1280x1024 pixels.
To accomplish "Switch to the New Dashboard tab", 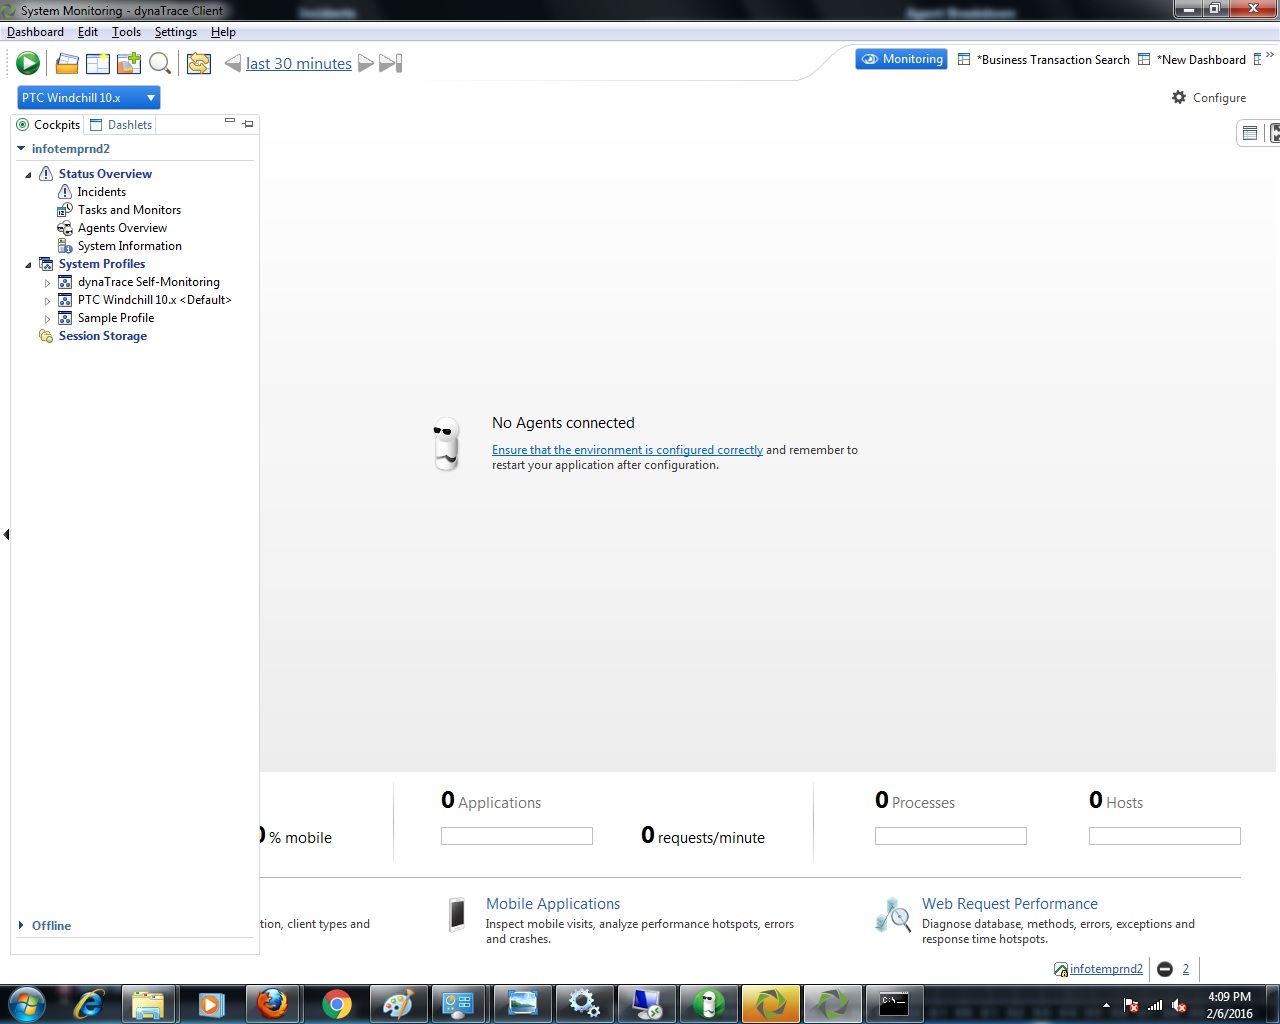I will click(x=1192, y=60).
